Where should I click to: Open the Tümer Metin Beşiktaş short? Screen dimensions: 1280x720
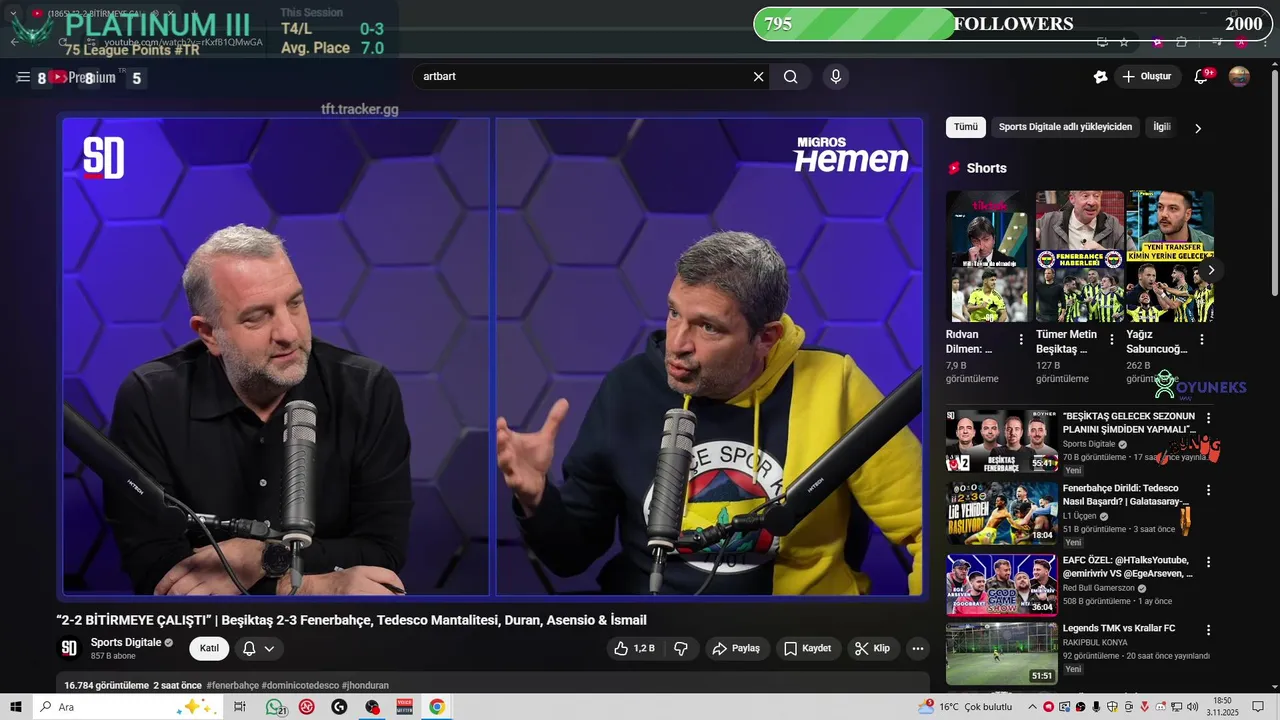click(1079, 256)
